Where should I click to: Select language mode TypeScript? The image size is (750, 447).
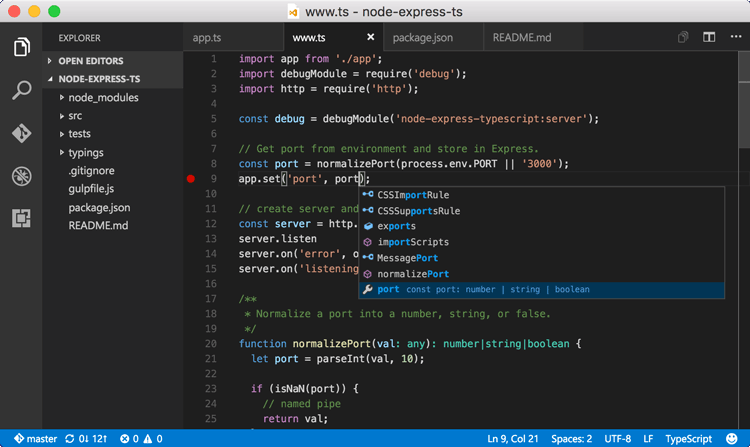[689, 438]
